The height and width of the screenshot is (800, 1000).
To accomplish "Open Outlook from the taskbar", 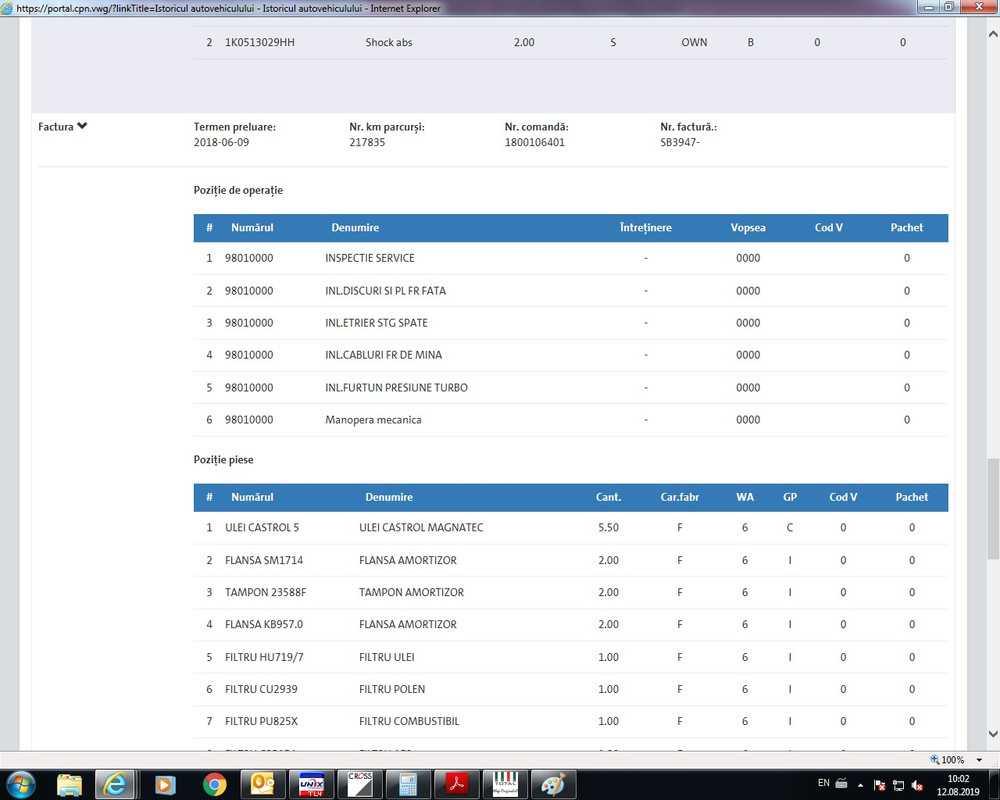I will coord(262,784).
